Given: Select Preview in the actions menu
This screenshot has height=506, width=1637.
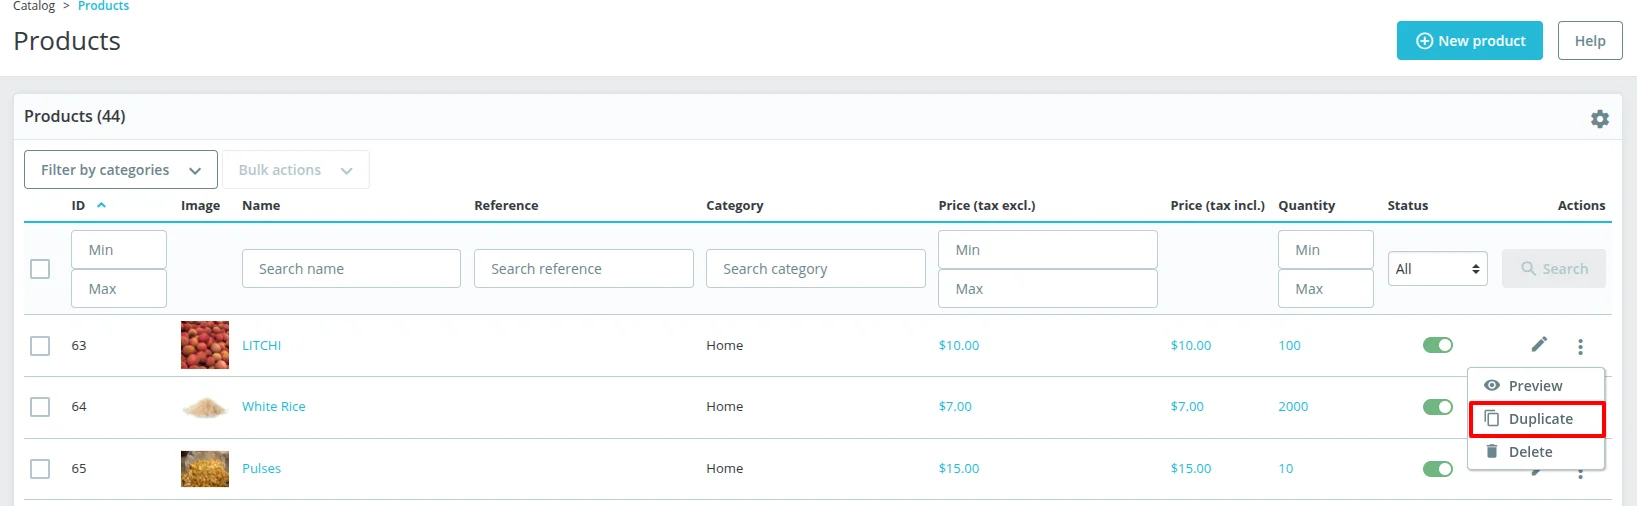Looking at the screenshot, I should [x=1534, y=386].
